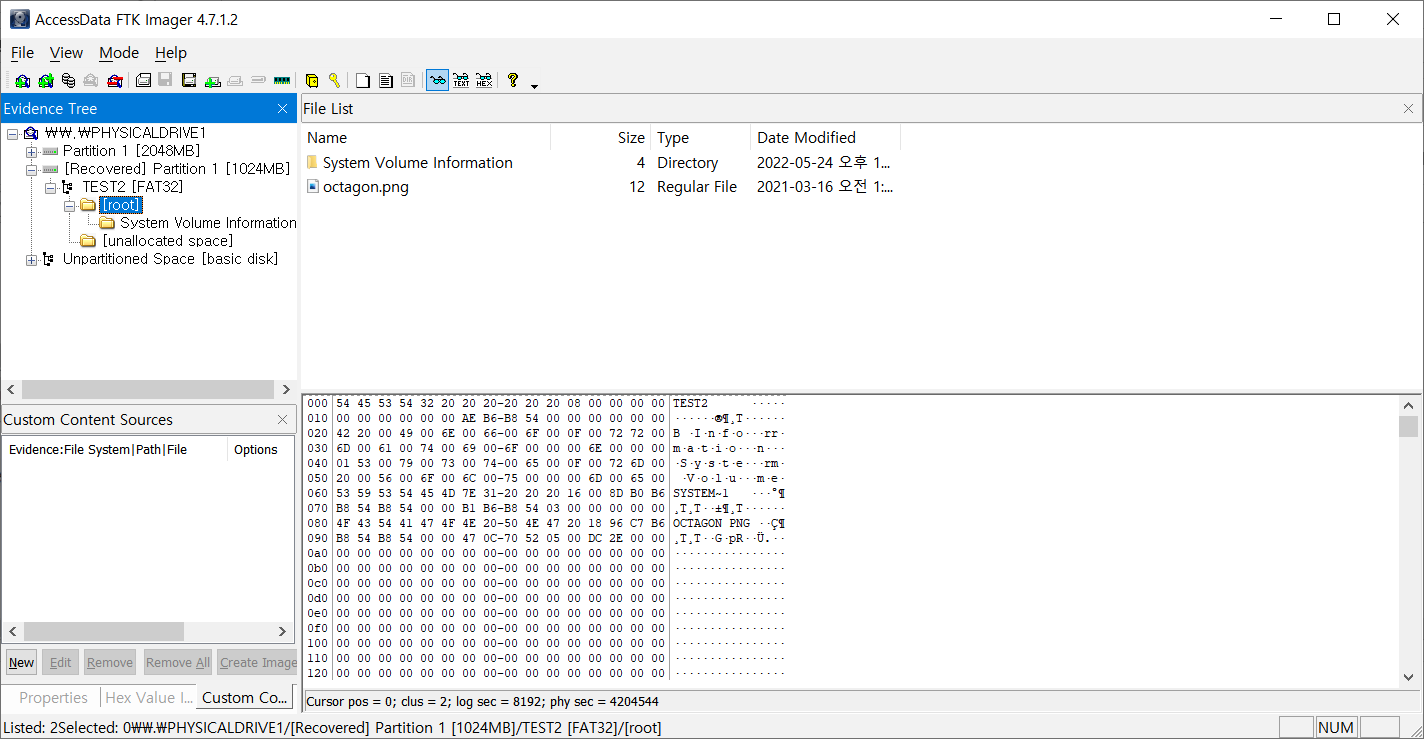Collapse the [root] folder node
This screenshot has height=739, width=1424.
click(x=69, y=205)
